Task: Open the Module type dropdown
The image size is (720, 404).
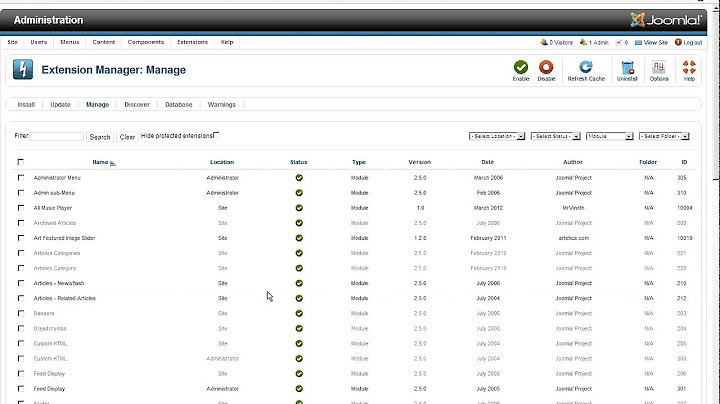Action: pyautogui.click(x=609, y=136)
